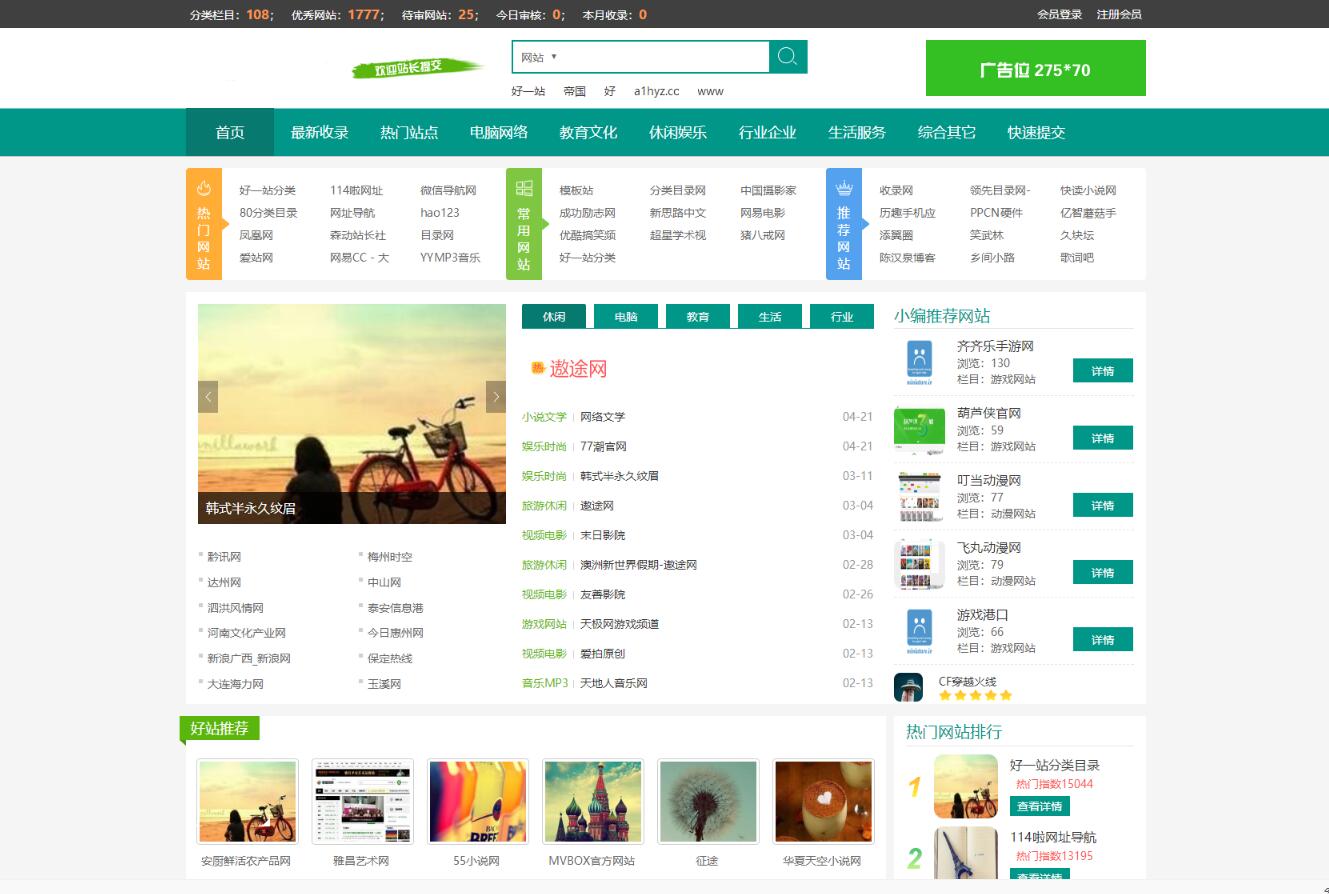
Task: Click the magnifier search button
Action: tap(788, 57)
